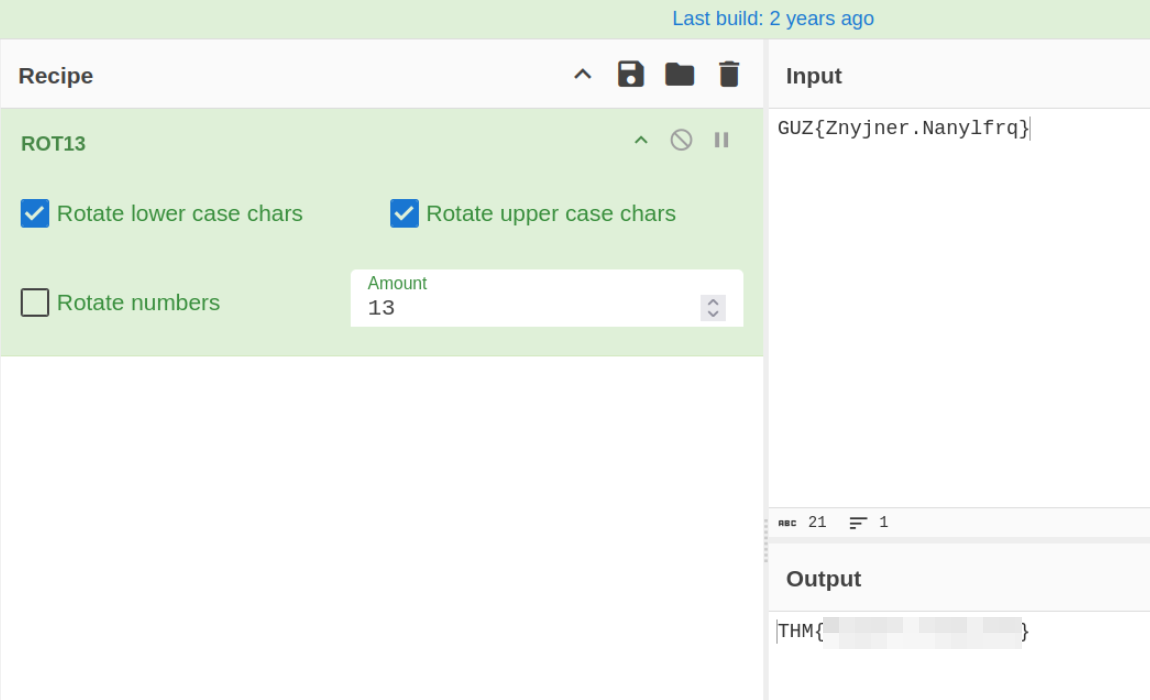Set a breakpoint on the ROT13 operation

coord(721,140)
